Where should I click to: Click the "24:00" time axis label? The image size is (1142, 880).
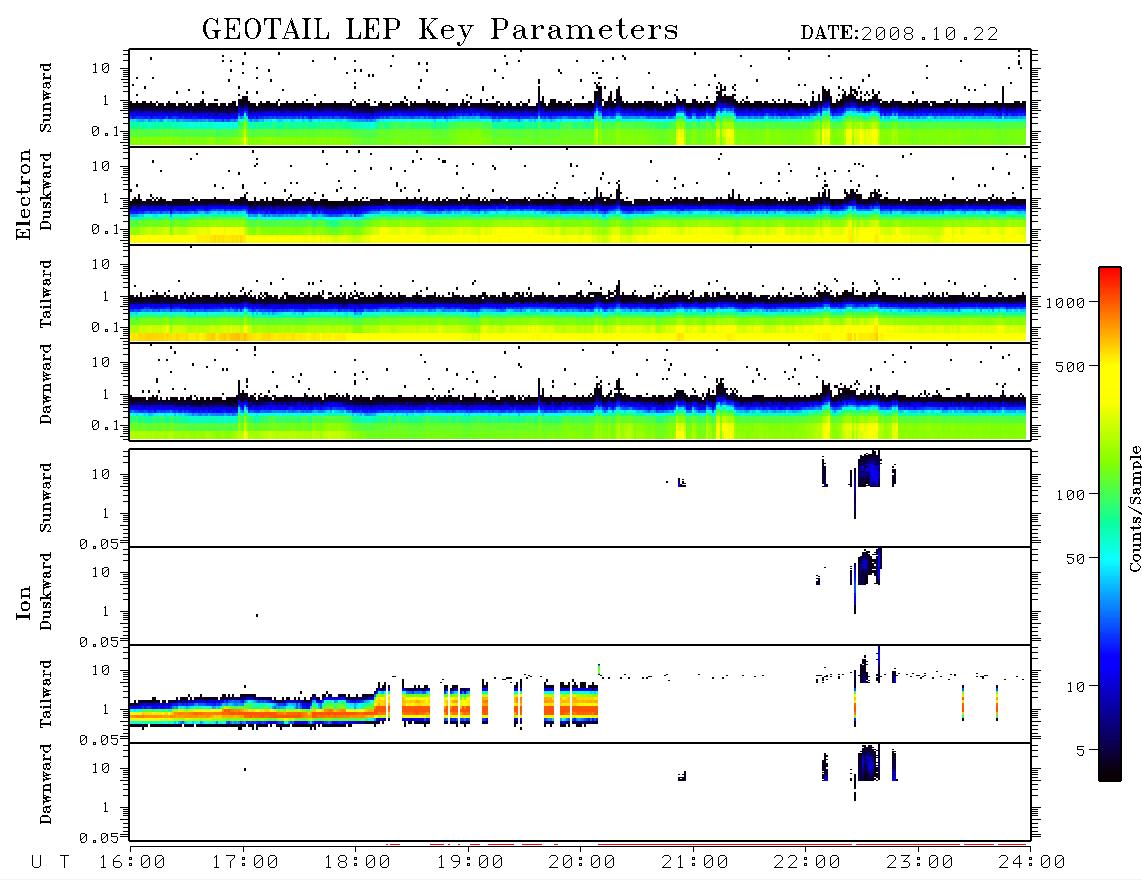tap(1033, 863)
